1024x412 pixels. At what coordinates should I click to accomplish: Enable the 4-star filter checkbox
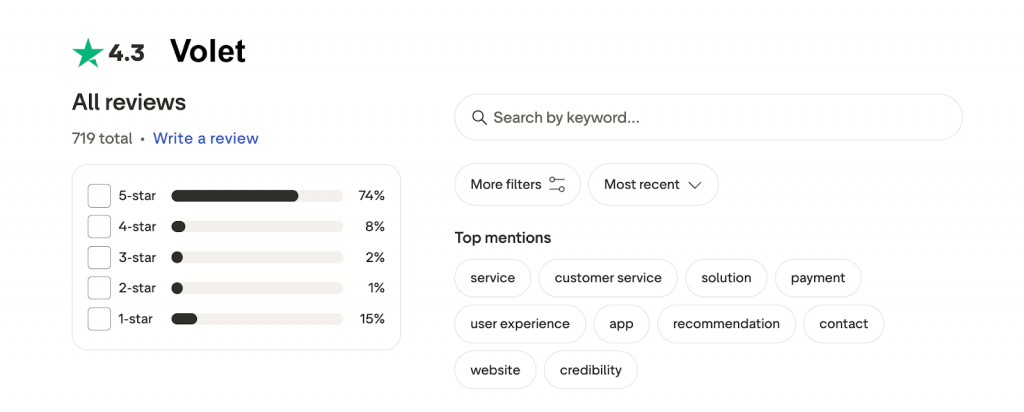tap(99, 227)
